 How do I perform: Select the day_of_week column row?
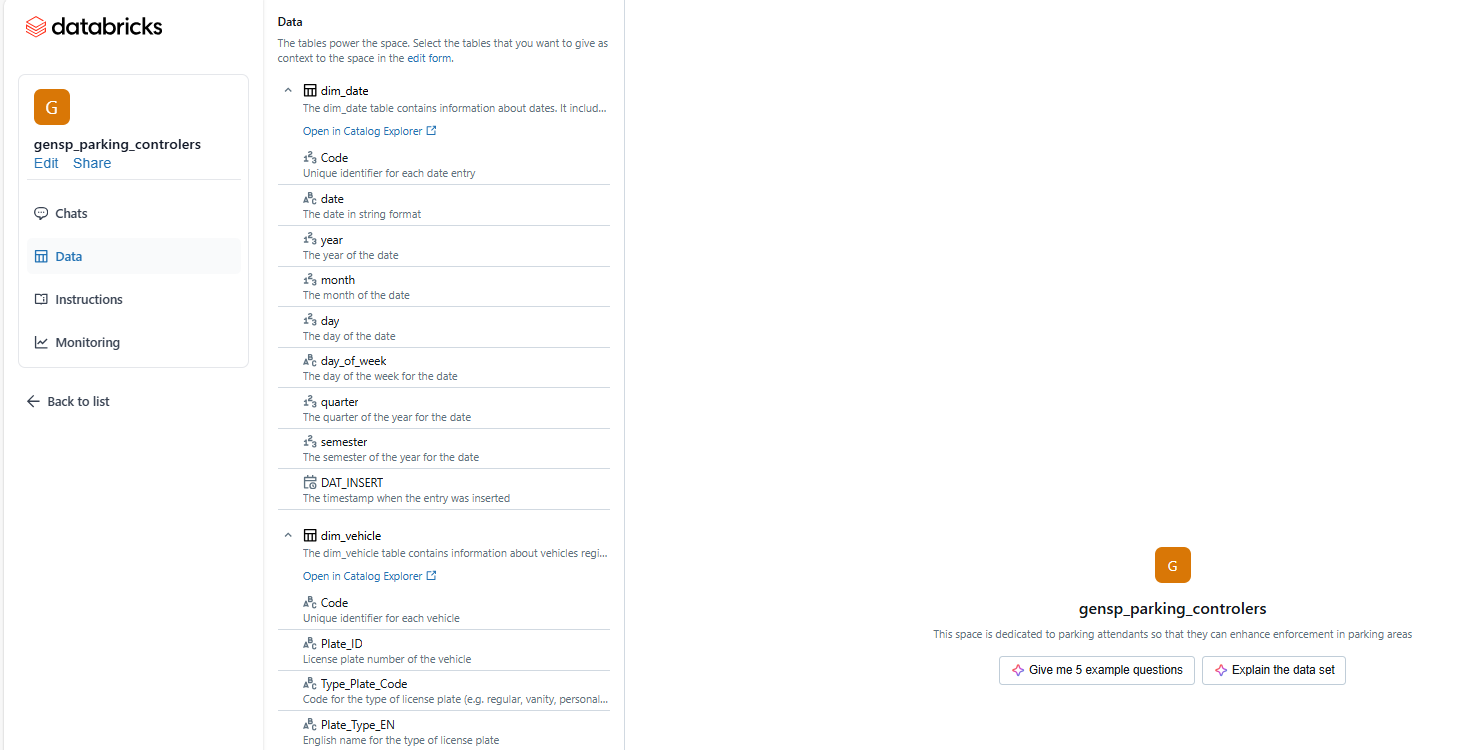tap(456, 368)
